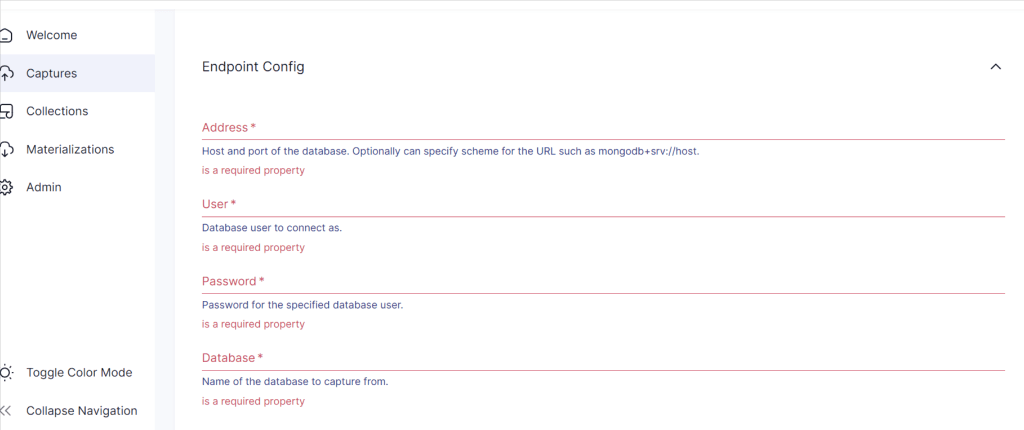Click the Materializations cloud download icon
Image resolution: width=1024 pixels, height=430 pixels.
click(6, 149)
